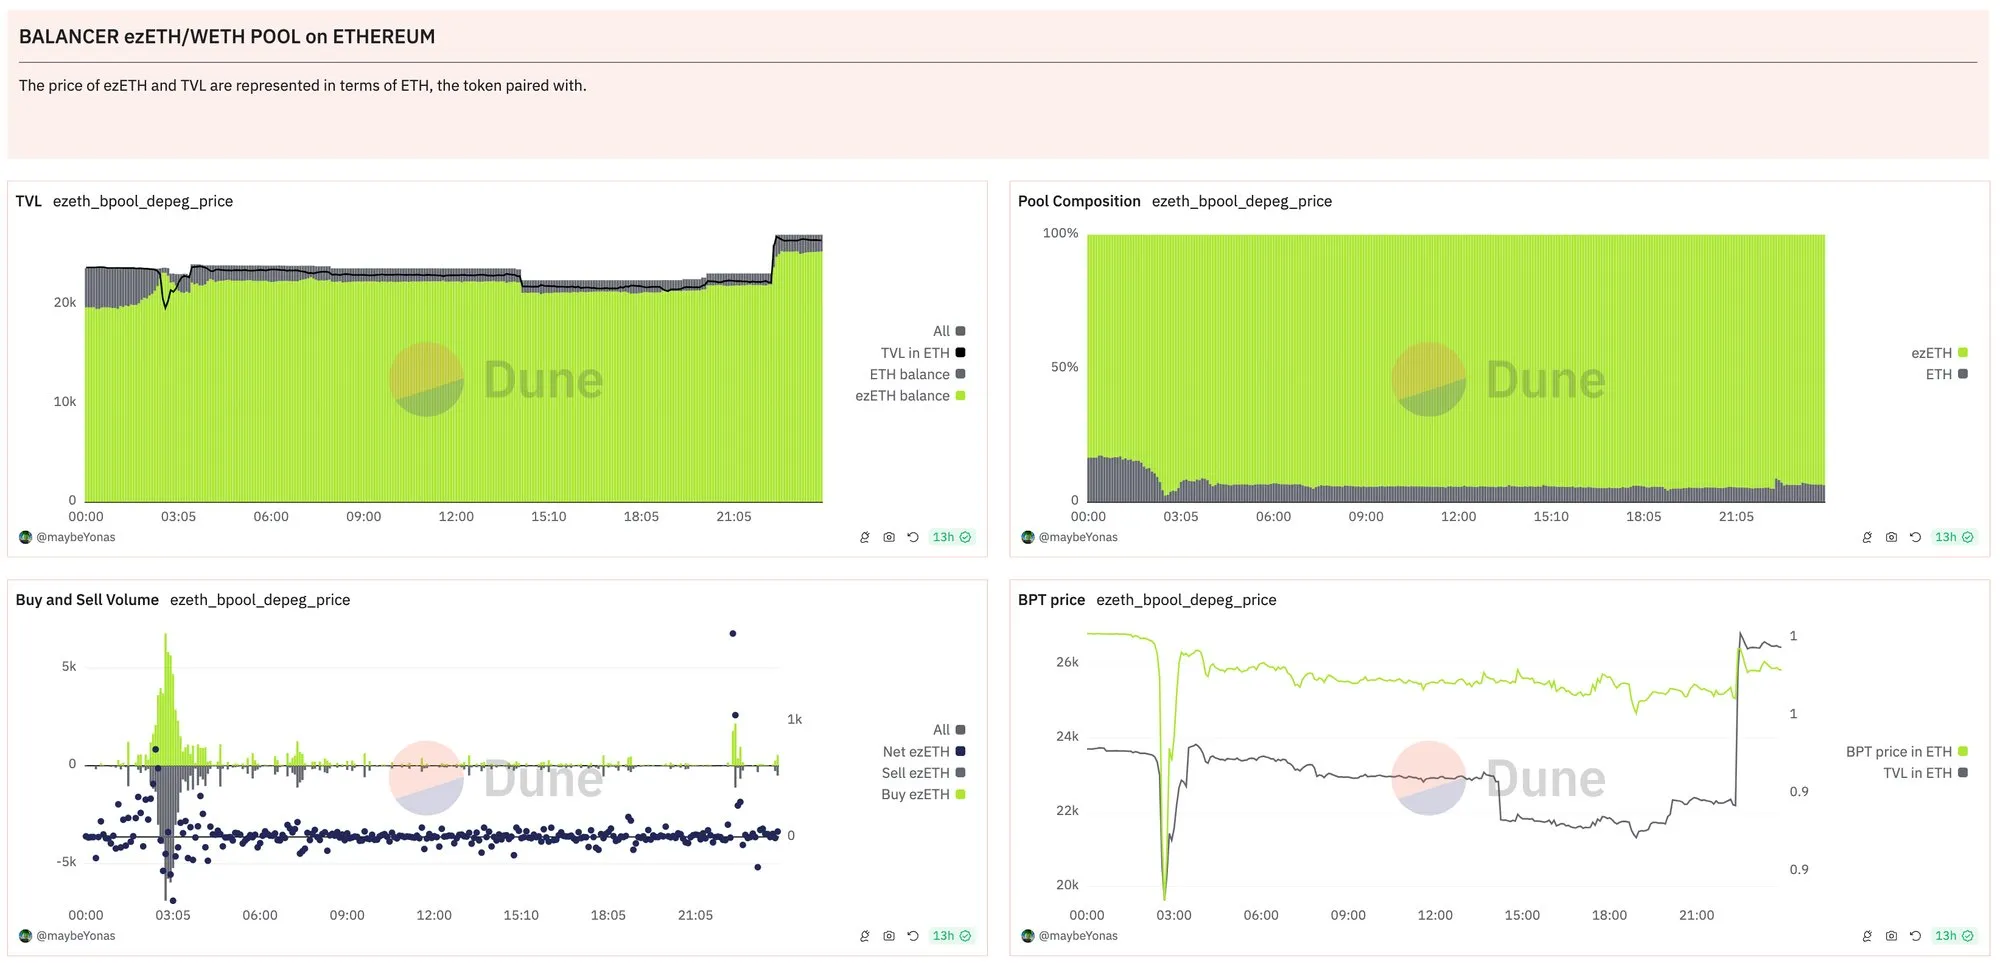Open @maybeYonas profile under Buy and Sell Volume
Image resolution: width=2000 pixels, height=963 pixels.
coord(76,936)
